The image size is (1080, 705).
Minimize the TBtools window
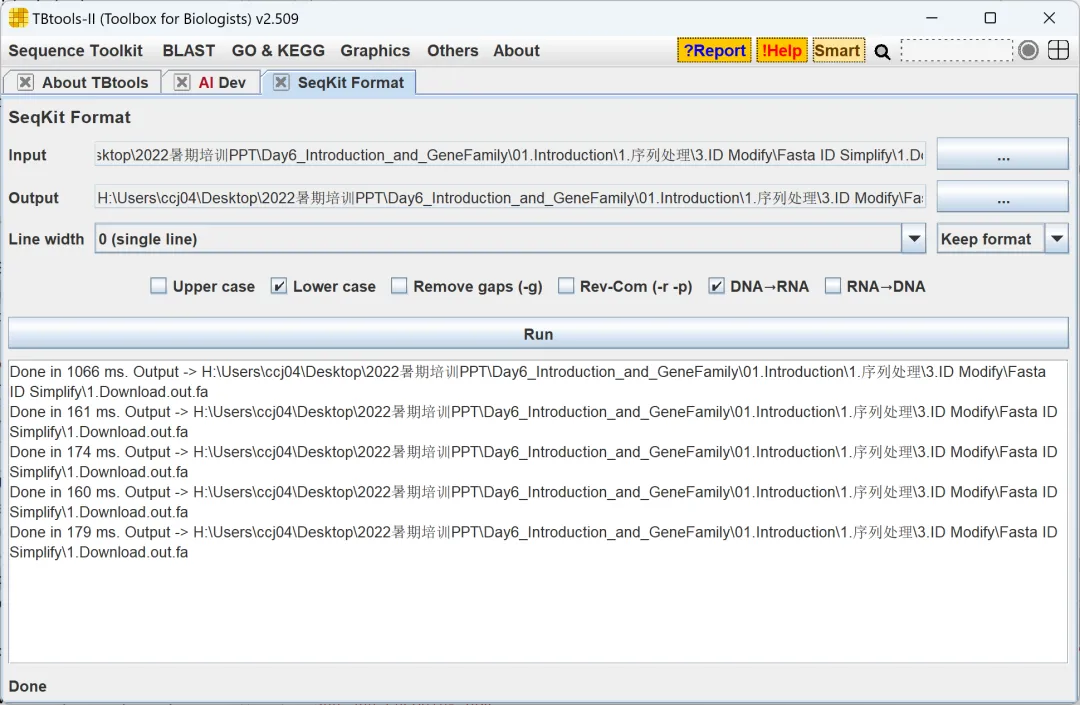[932, 18]
